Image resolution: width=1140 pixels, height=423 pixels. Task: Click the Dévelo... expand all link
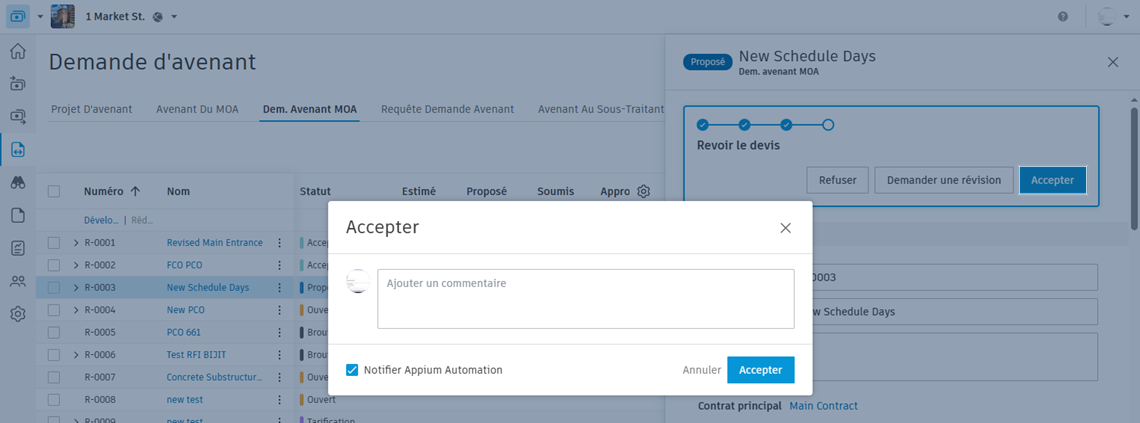[101, 219]
